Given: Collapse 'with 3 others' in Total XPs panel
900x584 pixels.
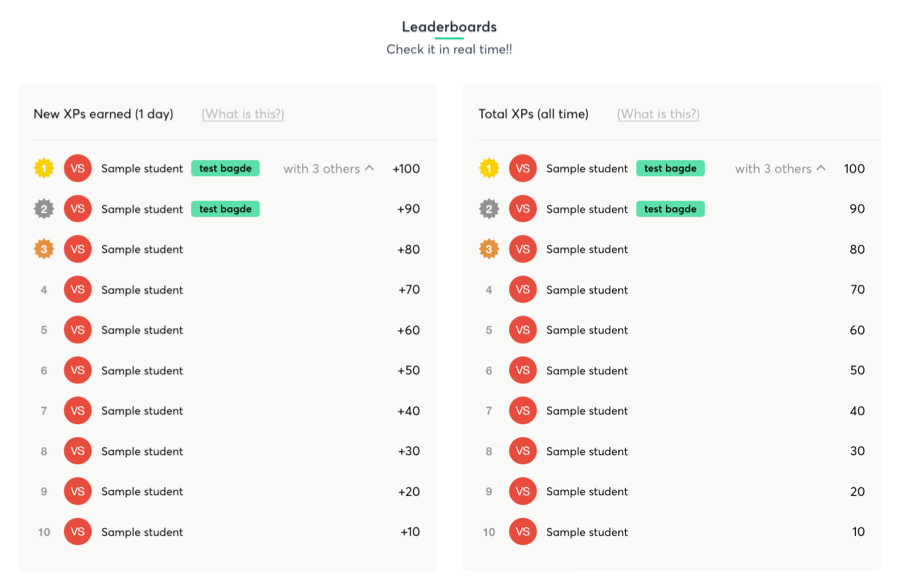Looking at the screenshot, I should pos(780,169).
